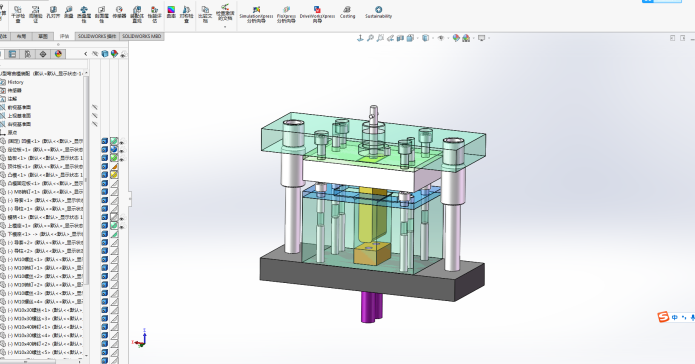This screenshot has width=695, height=364.
Task: Click the tree scroll-up arrow
Action: click(86, 73)
